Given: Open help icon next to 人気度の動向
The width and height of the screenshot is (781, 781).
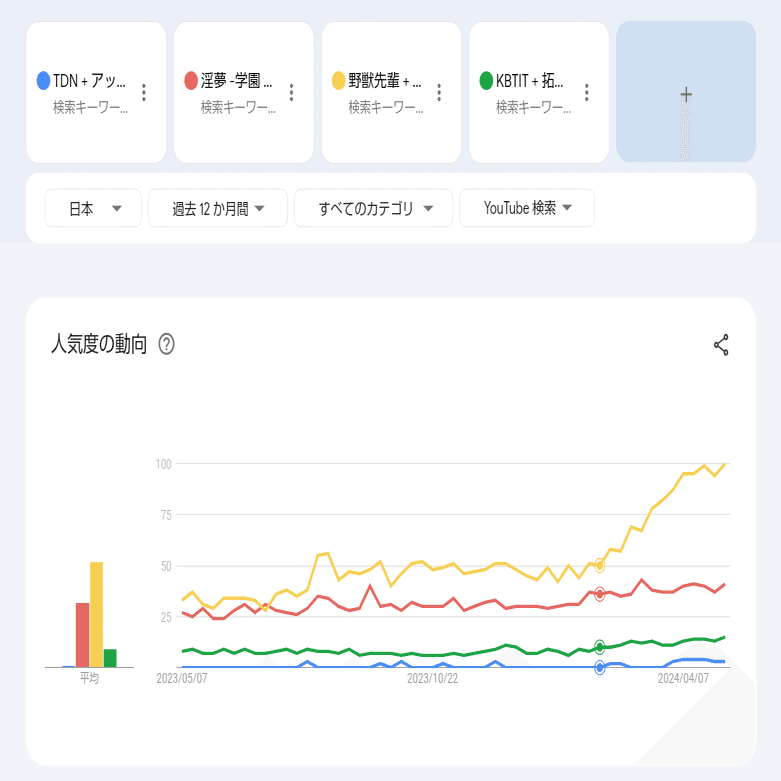Looking at the screenshot, I should (167, 345).
